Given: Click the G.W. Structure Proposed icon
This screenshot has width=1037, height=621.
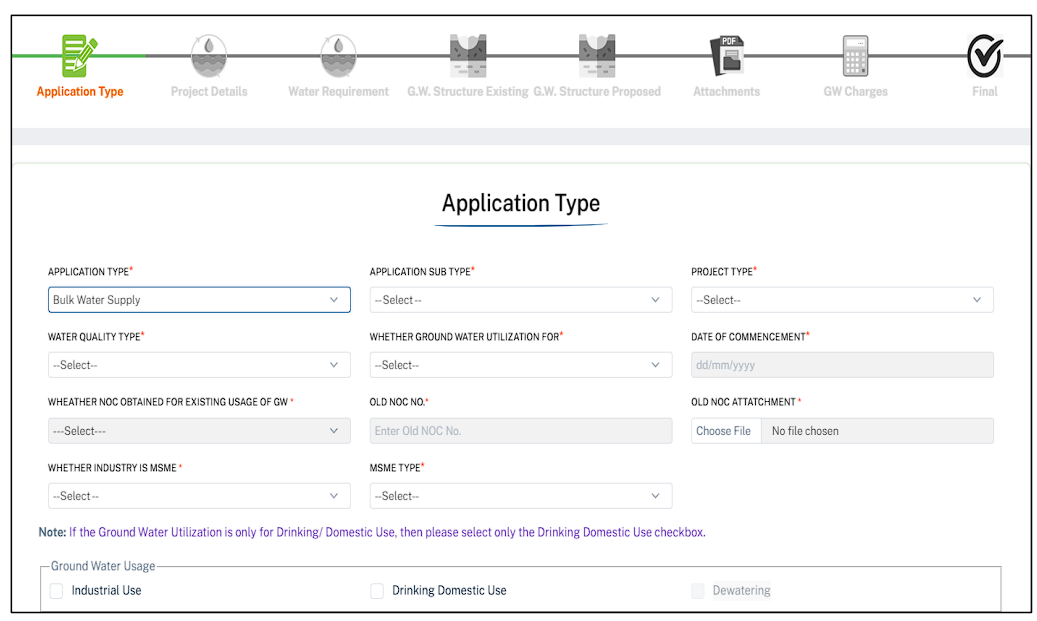Looking at the screenshot, I should point(597,55).
